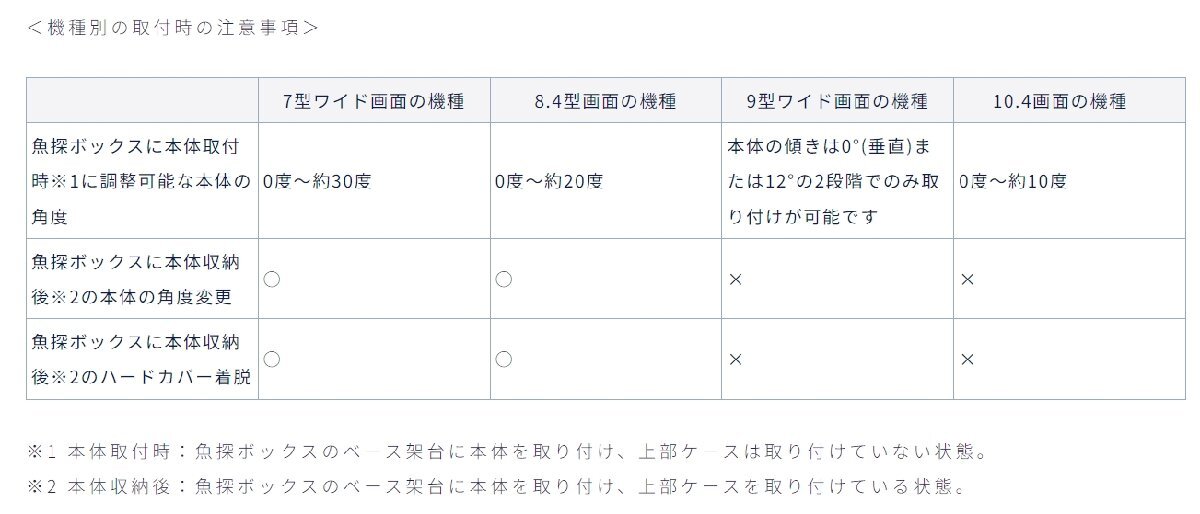Click the 10.4画面の機種 column header
1200x514 pixels.
(x=1069, y=101)
